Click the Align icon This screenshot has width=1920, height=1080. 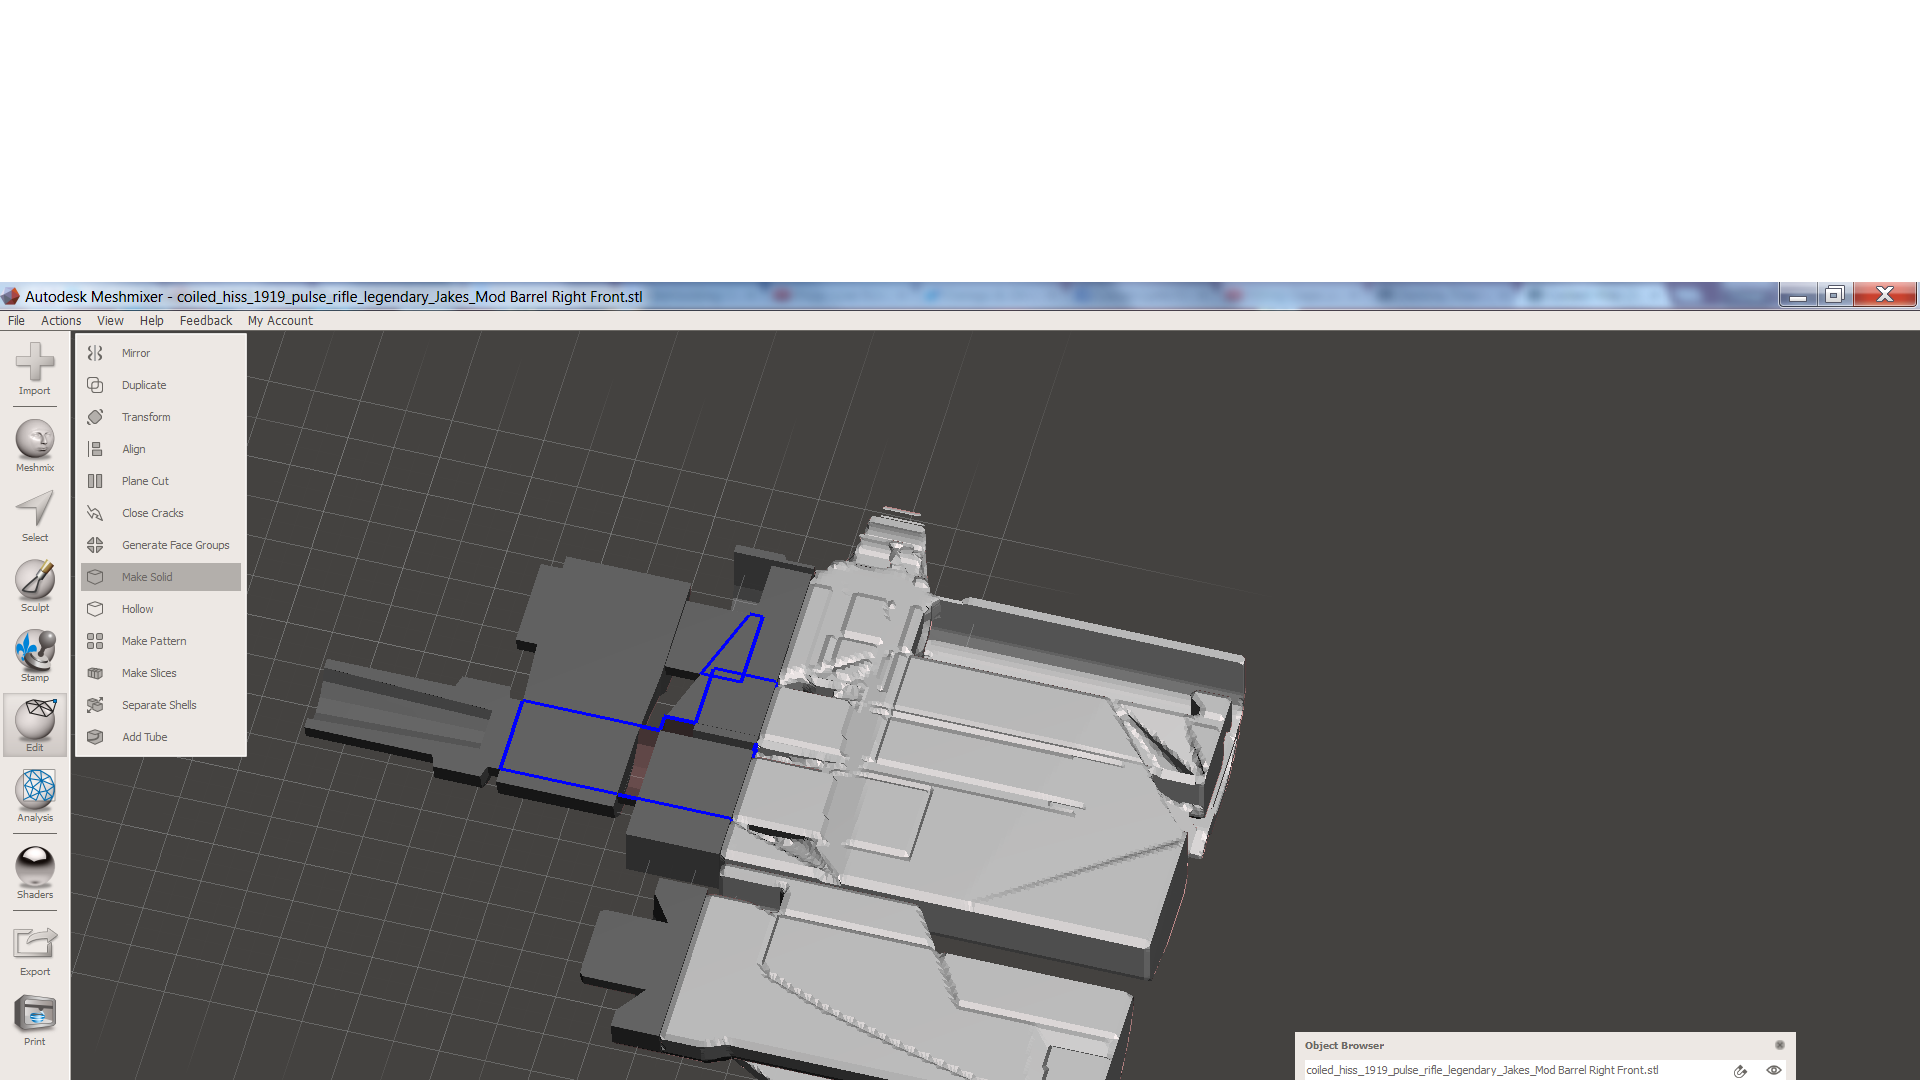pyautogui.click(x=95, y=449)
